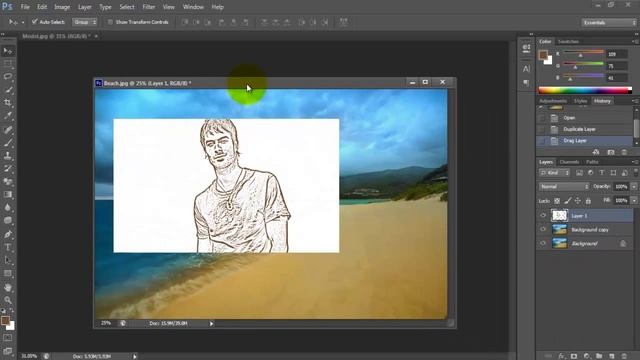The image size is (640, 360).
Task: Select the Gradient tool
Action: pos(8,195)
